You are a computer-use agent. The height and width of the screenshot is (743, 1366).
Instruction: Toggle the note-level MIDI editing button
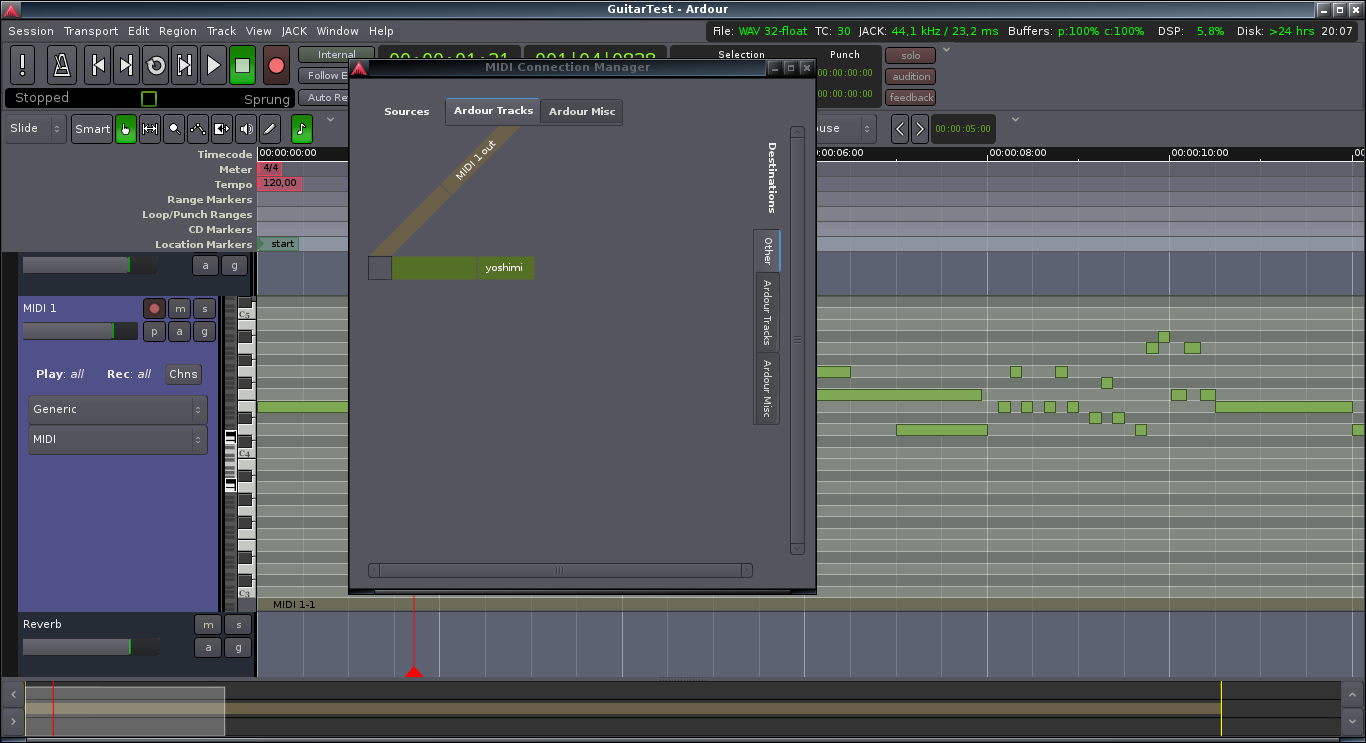[x=302, y=129]
